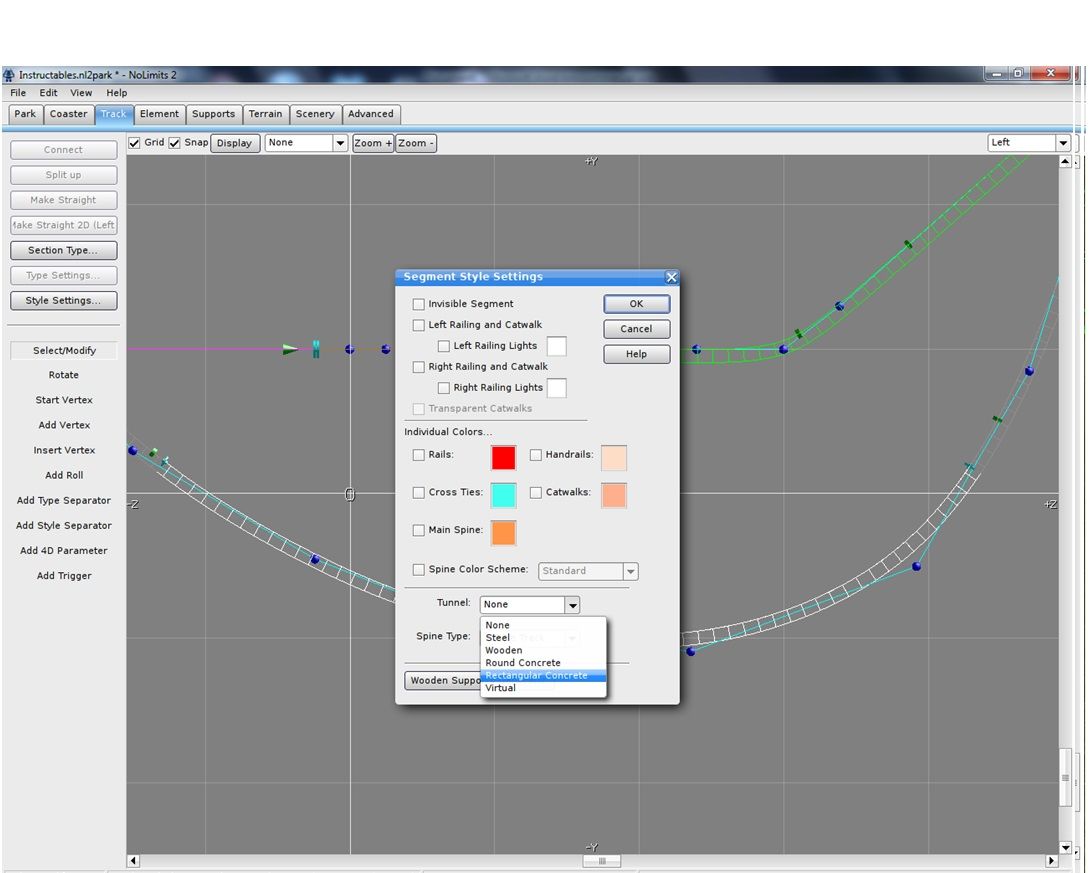The height and width of the screenshot is (873, 1090).
Task: Check Left Railing and Catwalk
Action: (418, 324)
